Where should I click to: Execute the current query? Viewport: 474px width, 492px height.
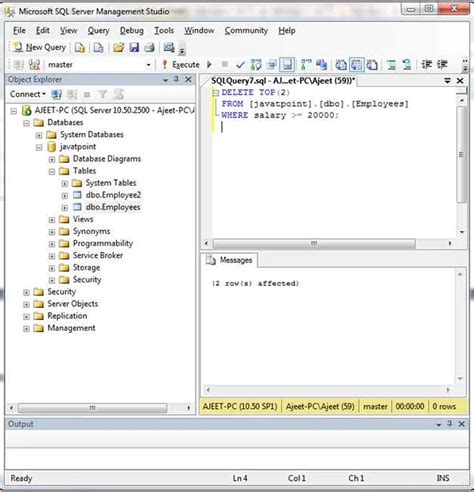pos(180,65)
